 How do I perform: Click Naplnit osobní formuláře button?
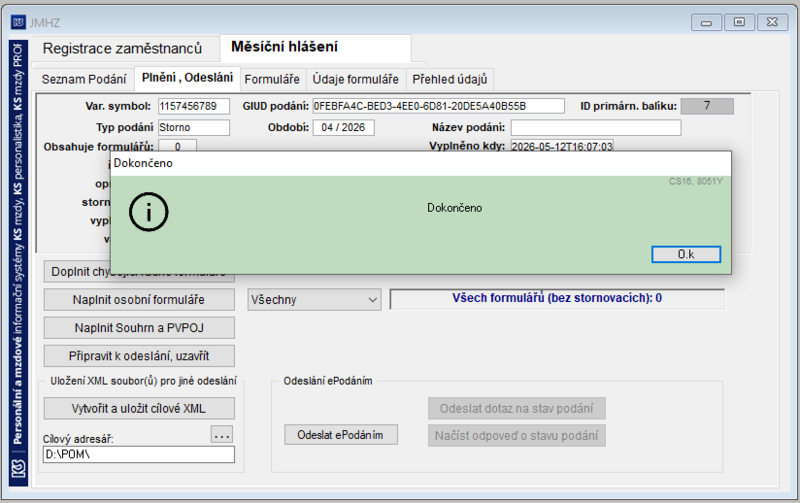[139, 299]
